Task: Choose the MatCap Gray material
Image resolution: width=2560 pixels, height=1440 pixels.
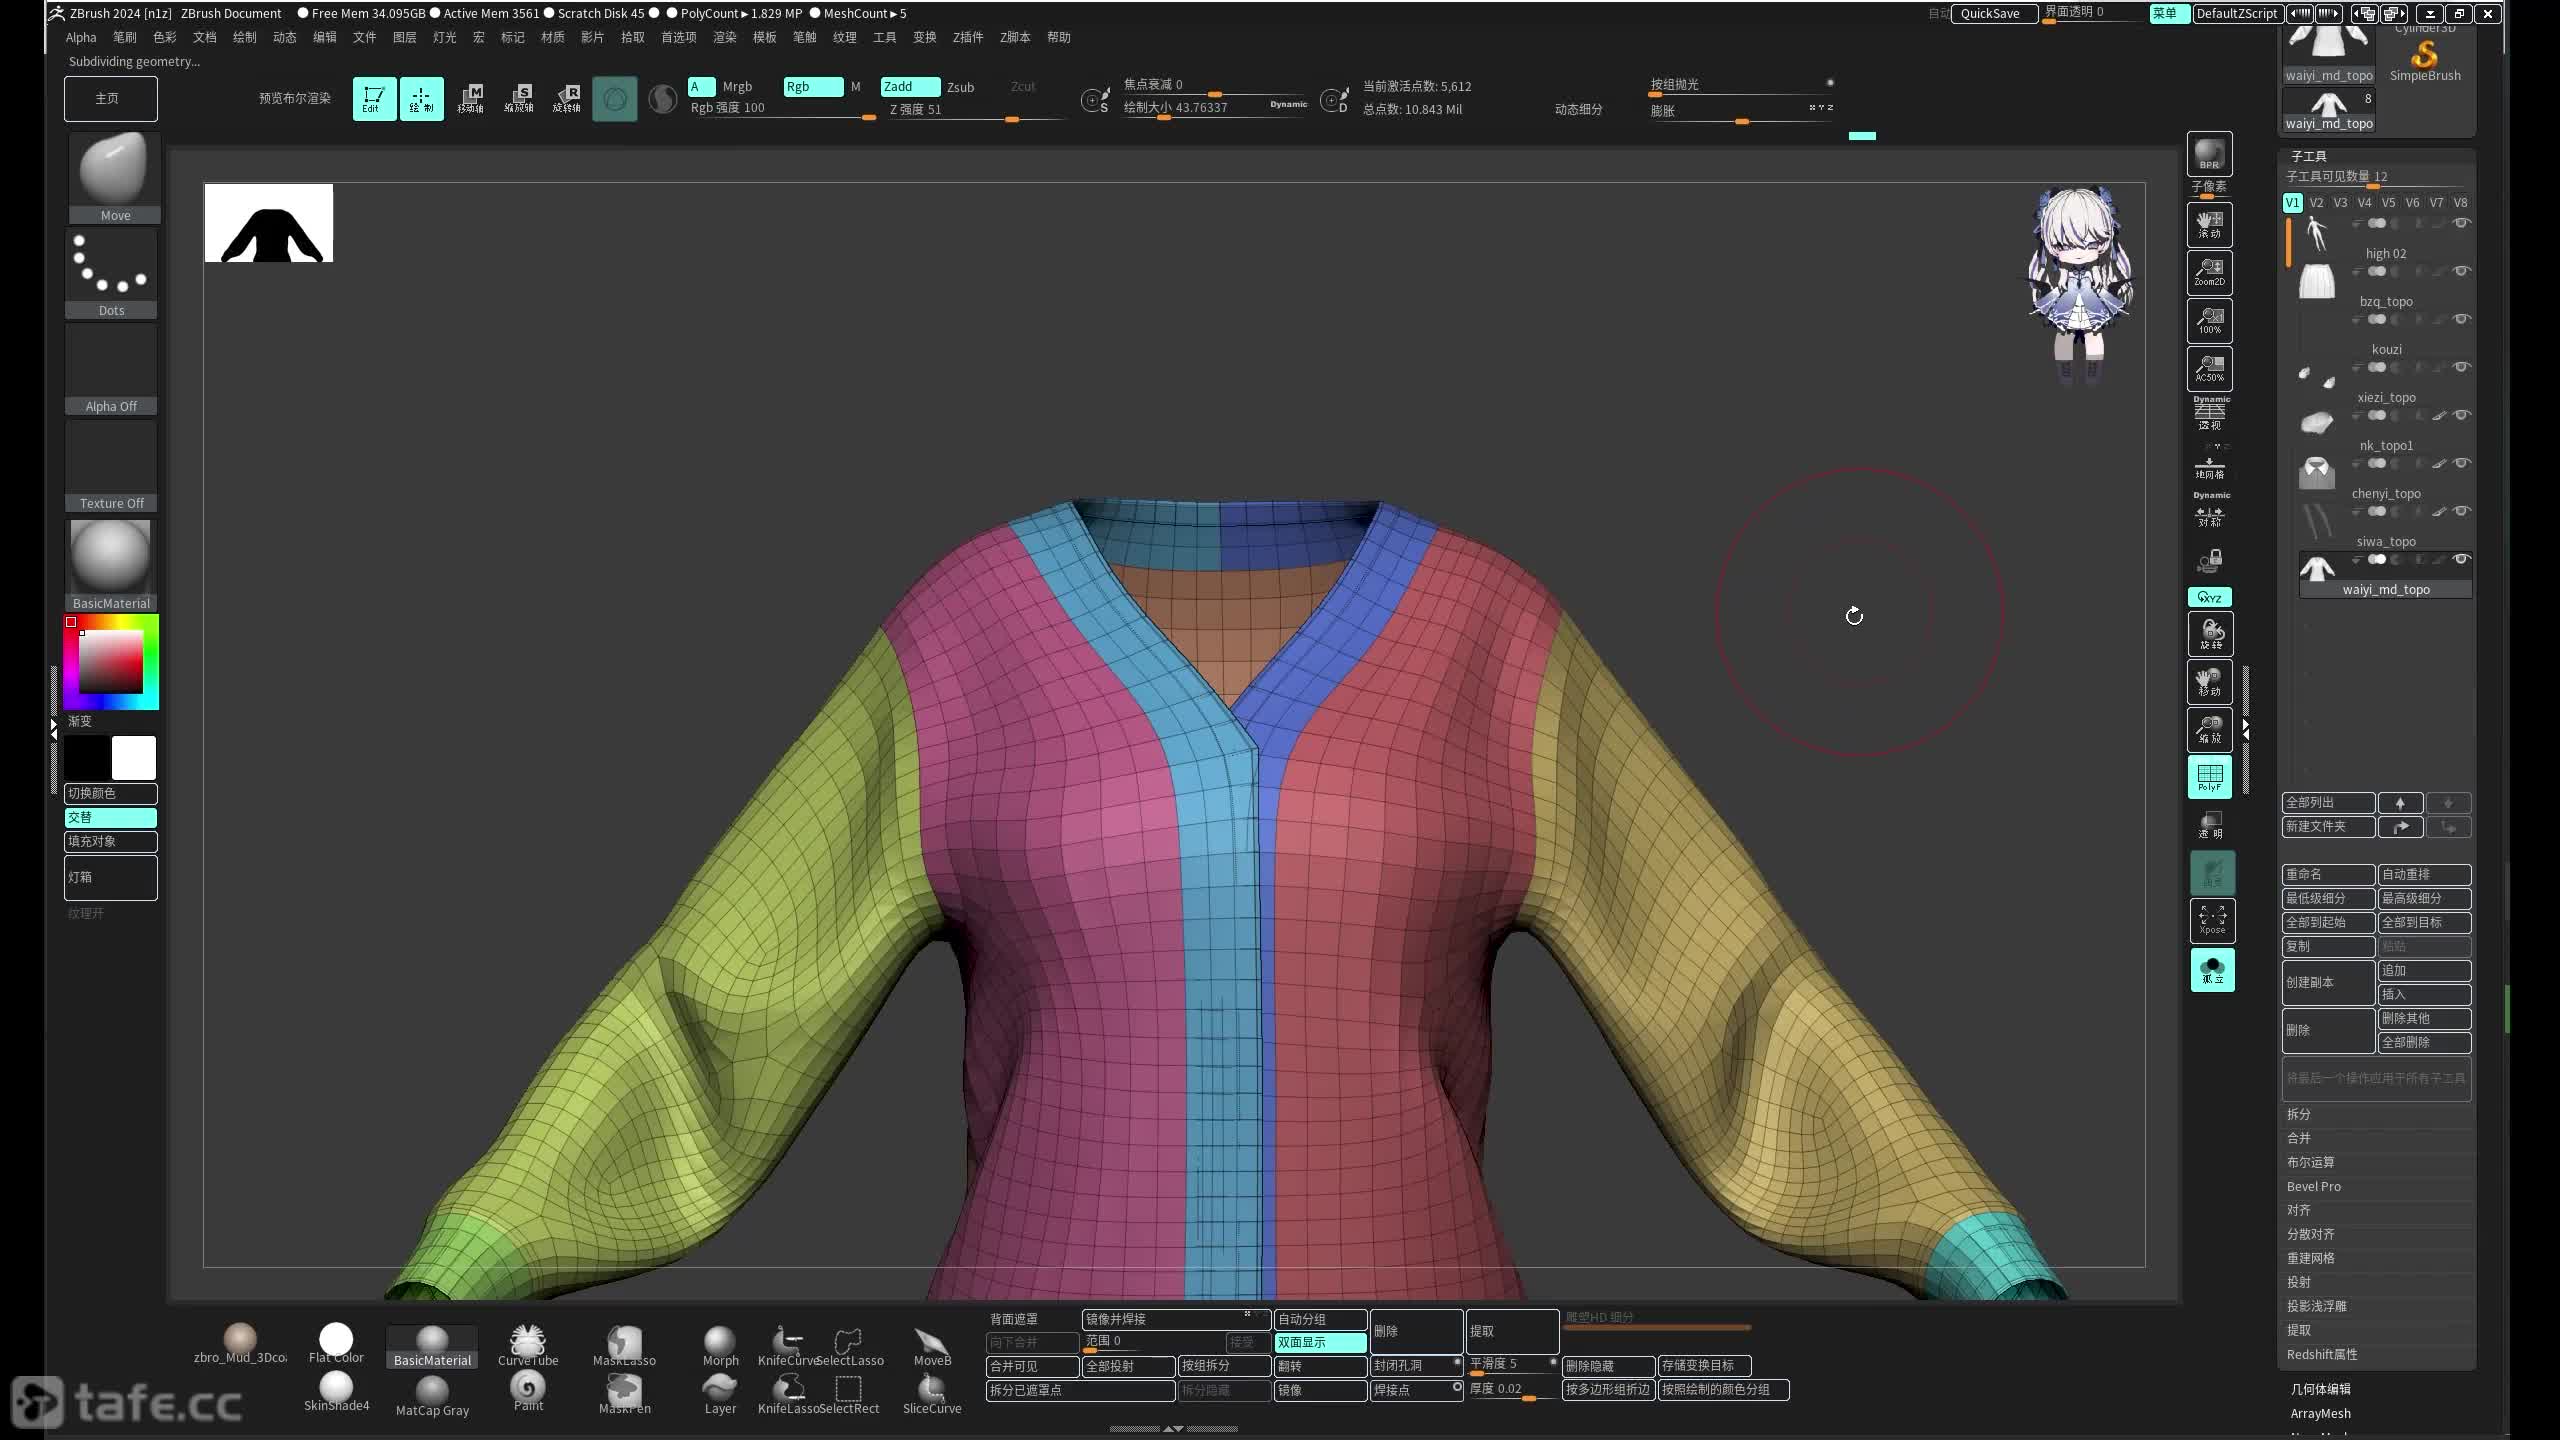Action: point(432,1395)
